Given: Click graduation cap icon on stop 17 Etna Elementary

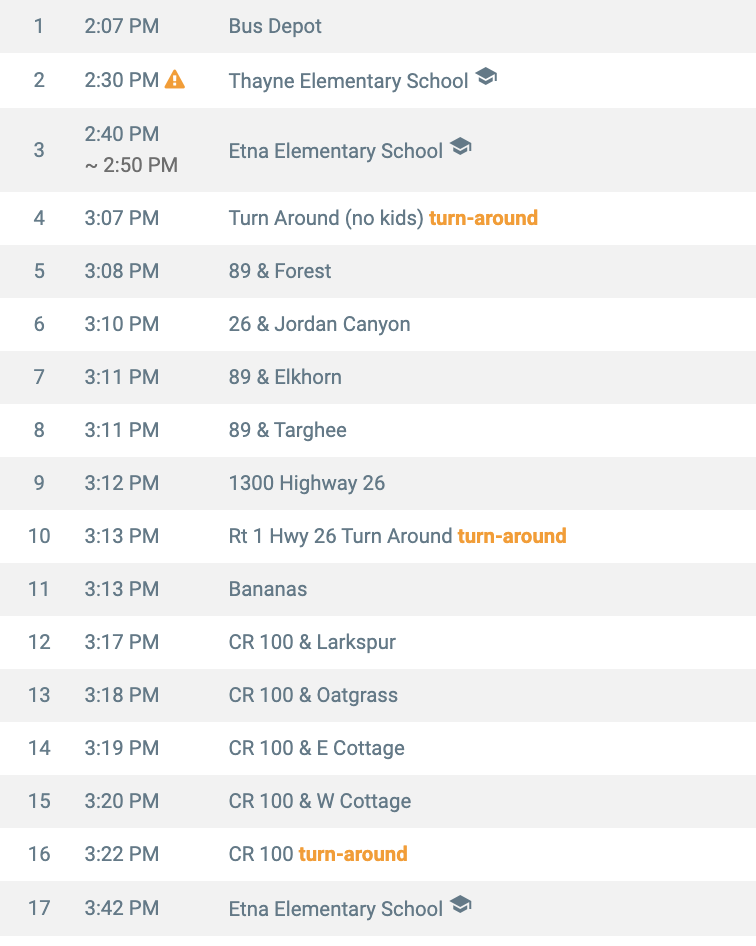Looking at the screenshot, I should (460, 905).
